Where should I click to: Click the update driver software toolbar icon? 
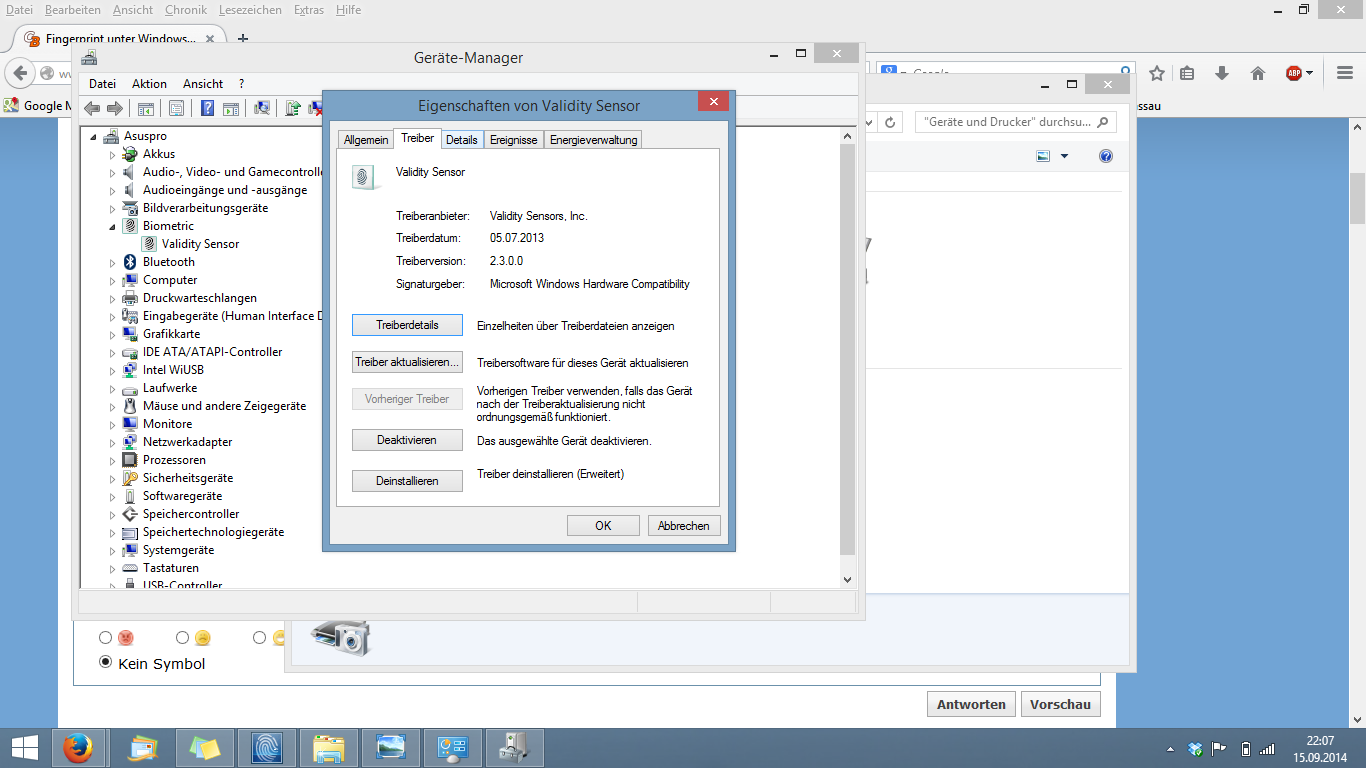coord(293,108)
